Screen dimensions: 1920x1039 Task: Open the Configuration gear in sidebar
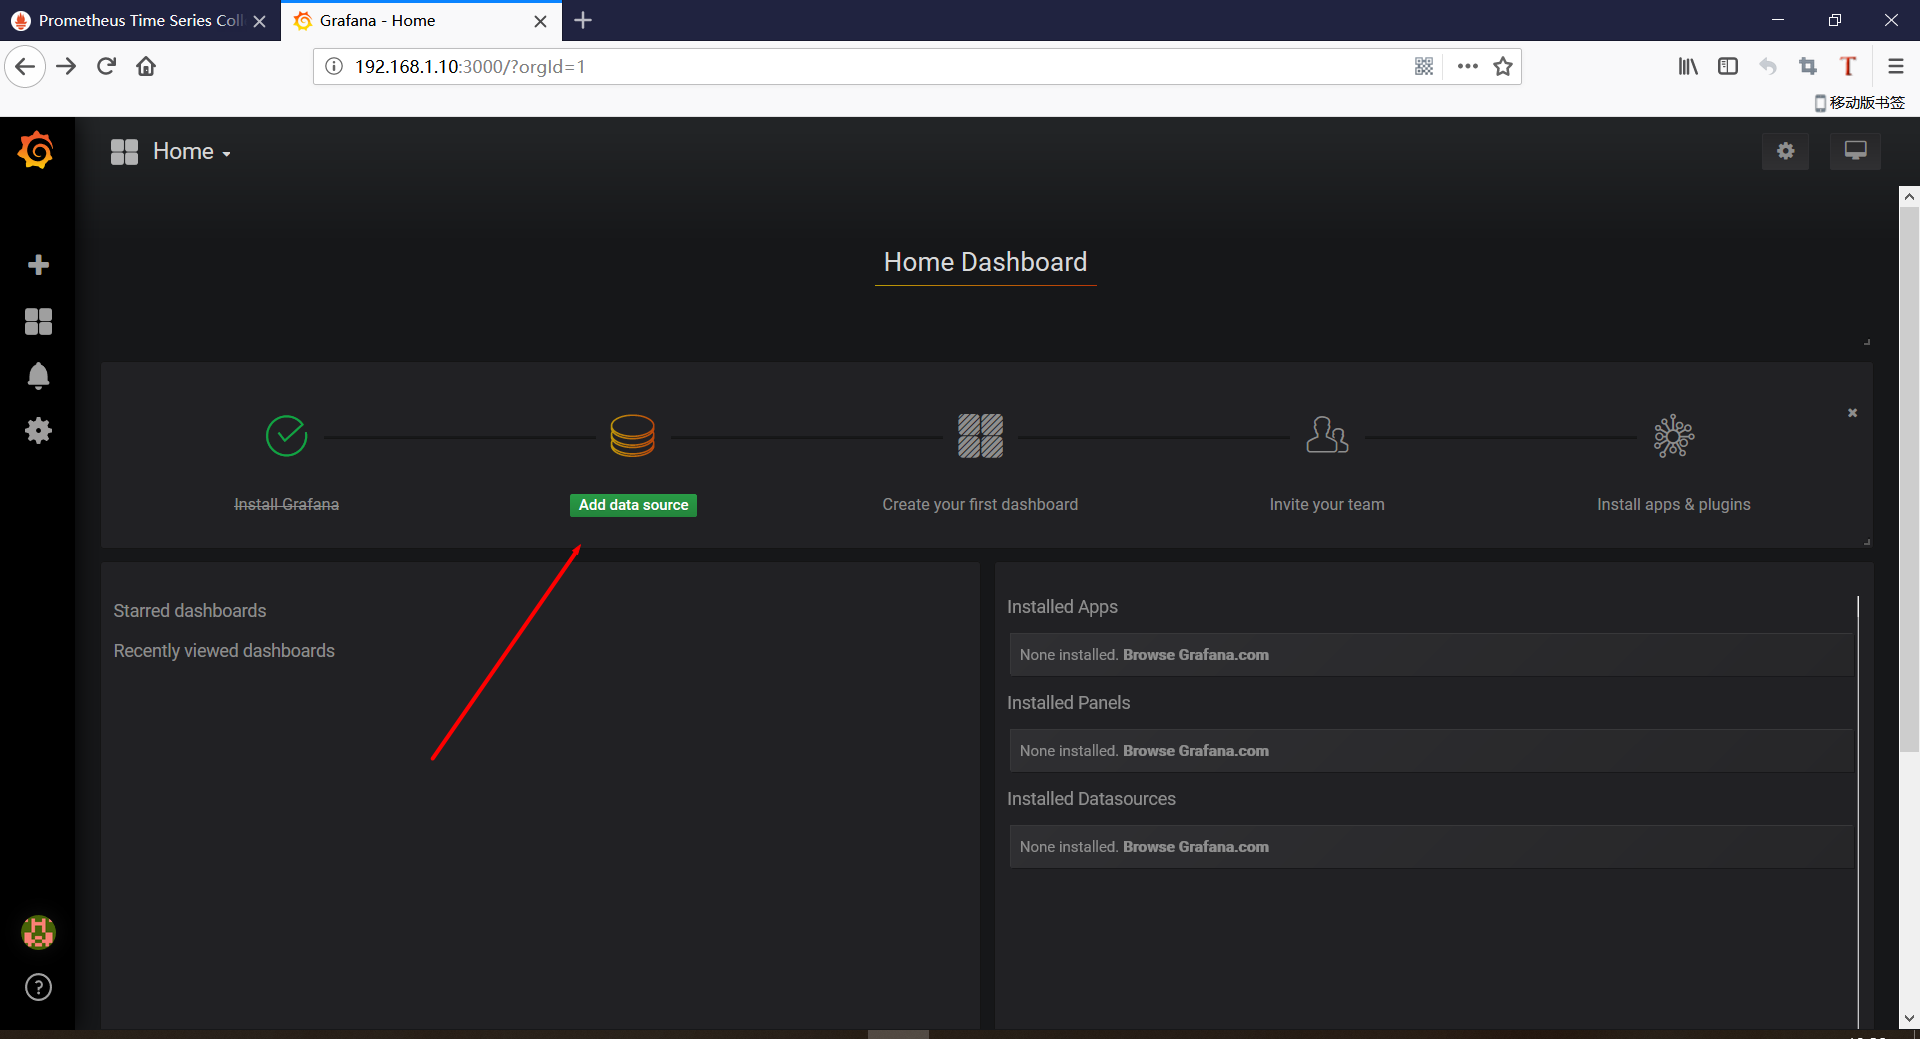click(38, 431)
